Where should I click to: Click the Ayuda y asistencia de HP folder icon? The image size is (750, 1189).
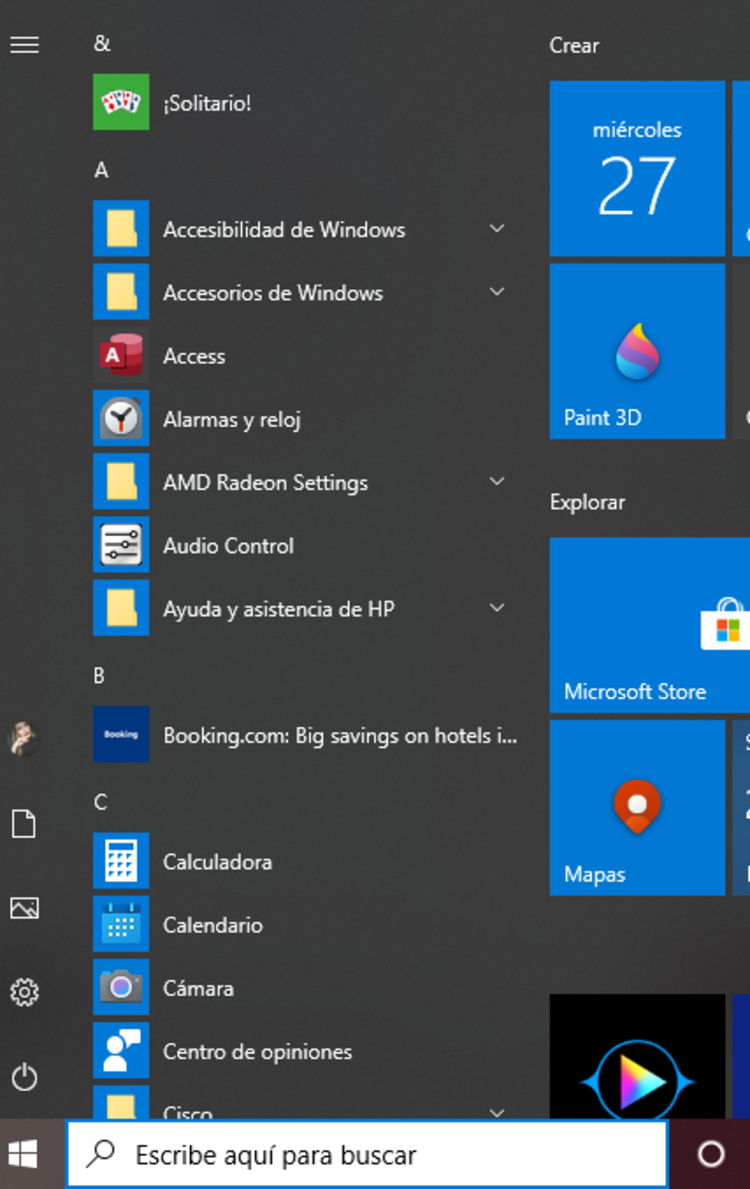tap(121, 608)
